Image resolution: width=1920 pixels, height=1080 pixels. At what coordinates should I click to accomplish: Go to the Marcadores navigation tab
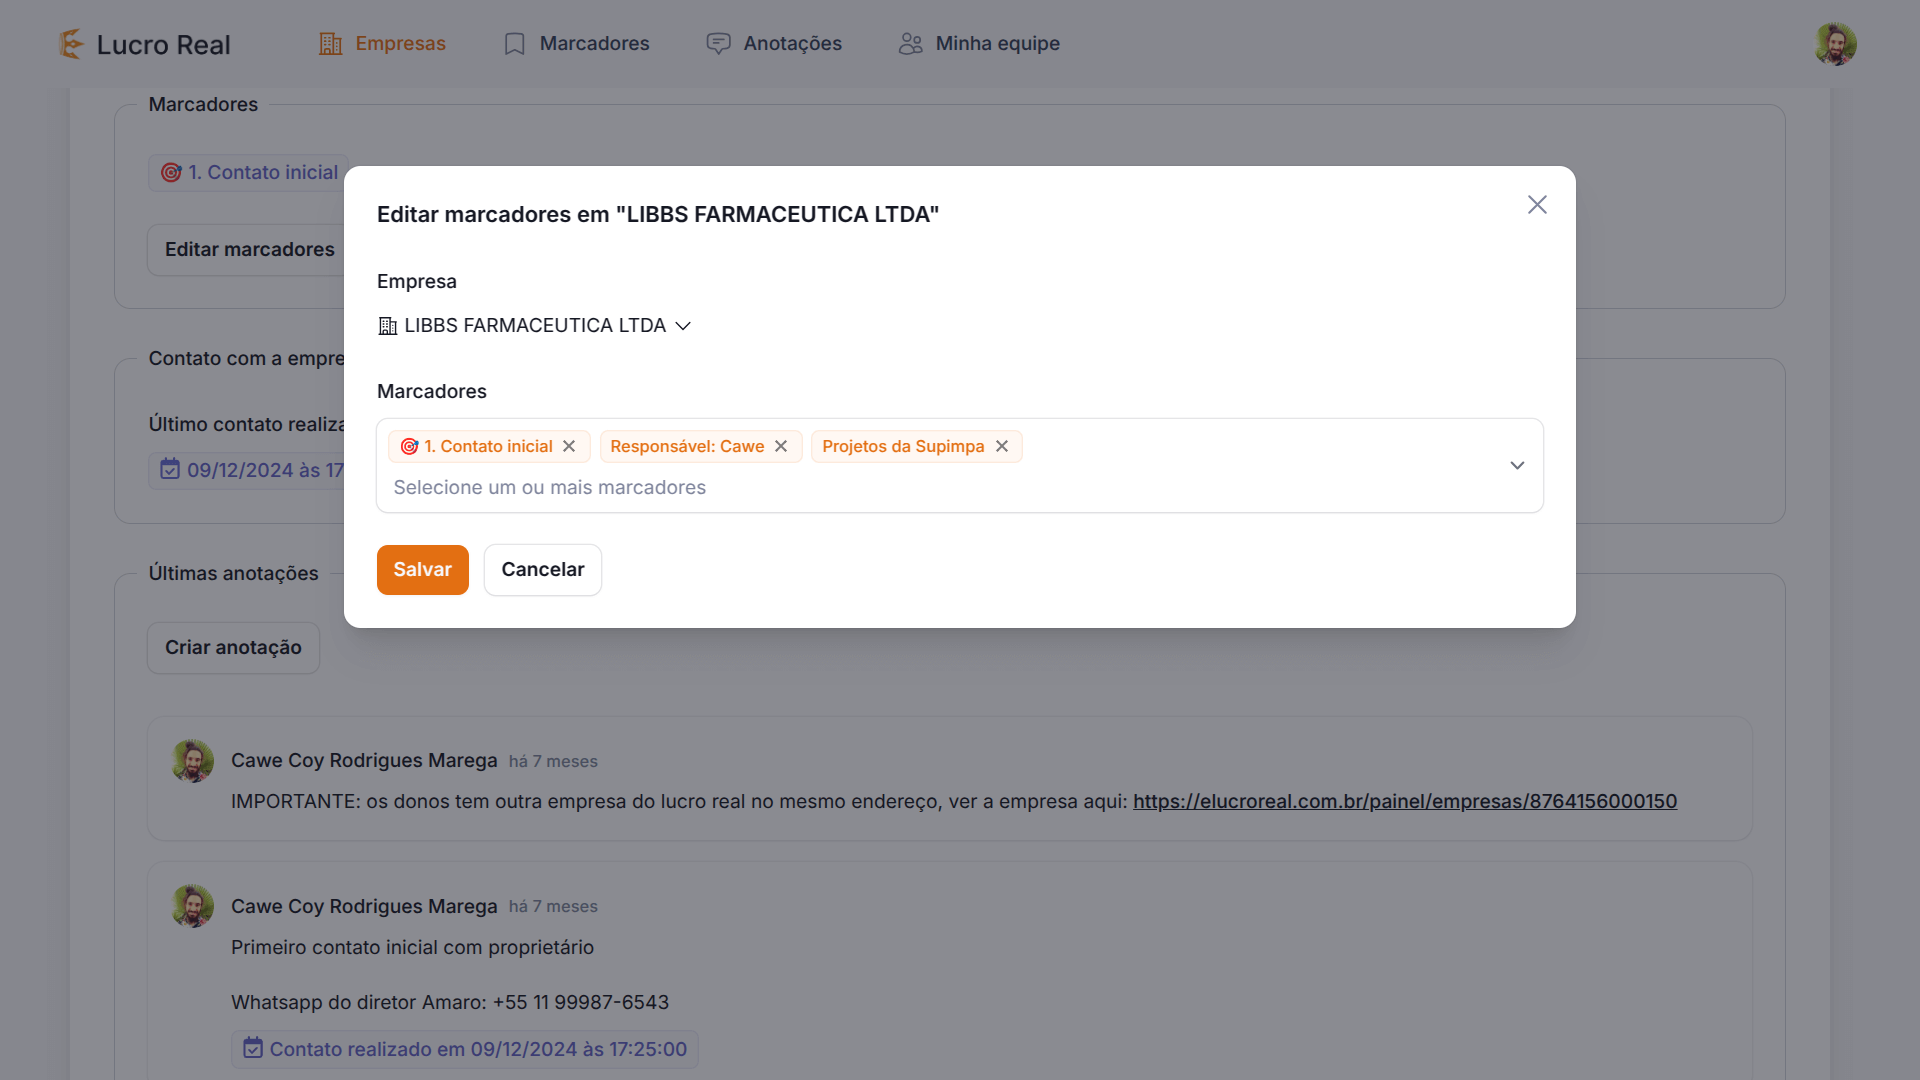(x=577, y=44)
